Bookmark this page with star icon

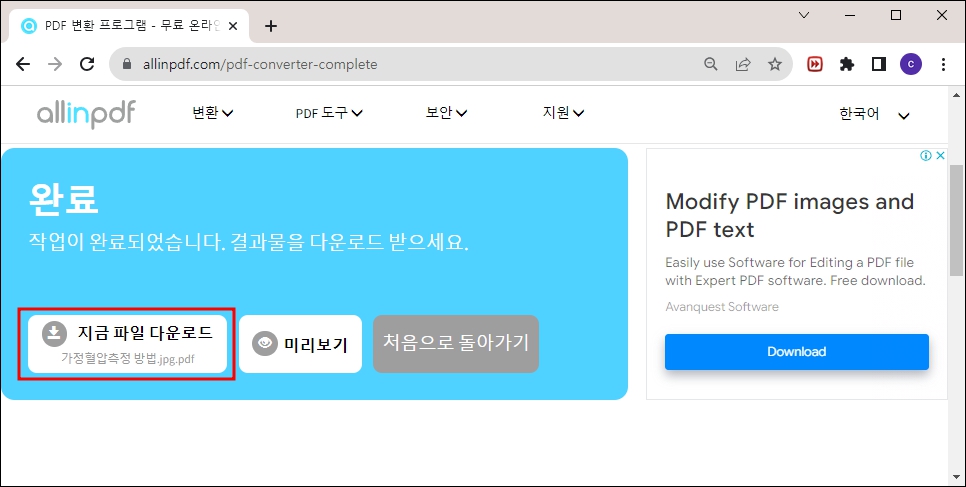[775, 64]
